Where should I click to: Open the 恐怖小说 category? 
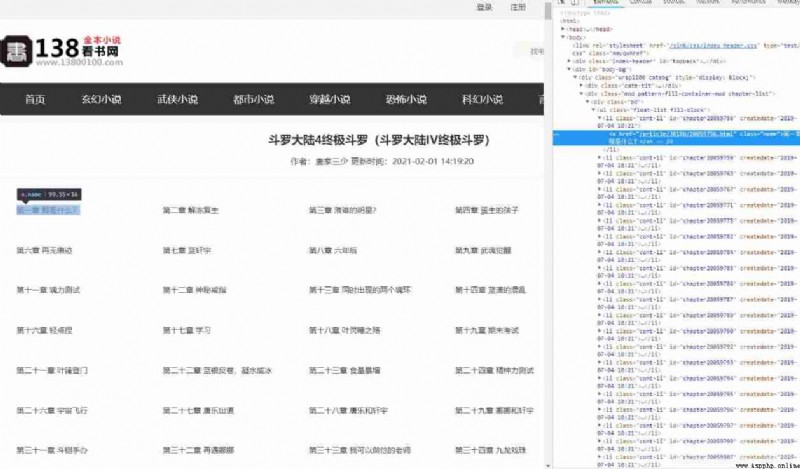(x=406, y=99)
